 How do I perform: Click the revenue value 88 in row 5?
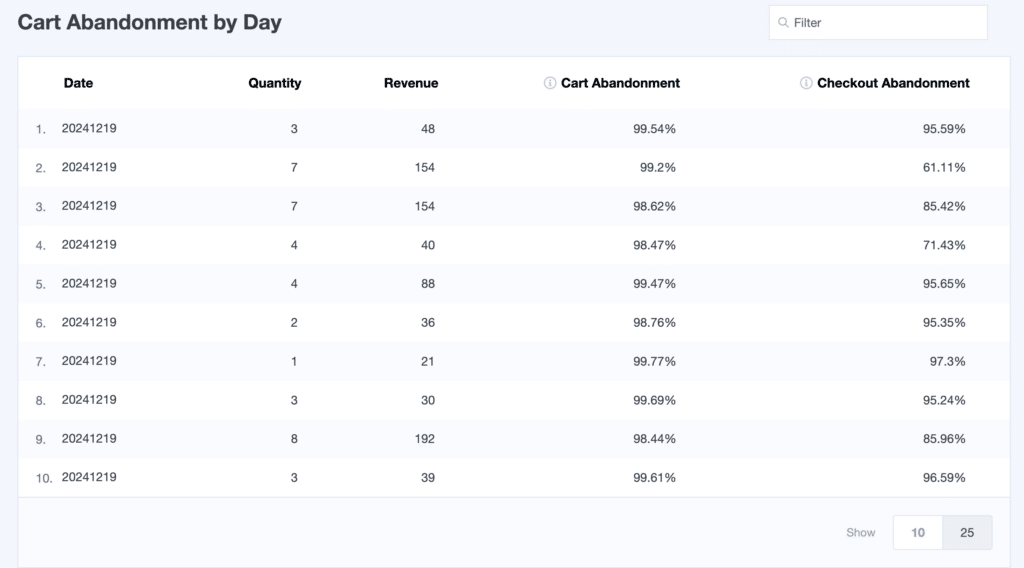(427, 284)
